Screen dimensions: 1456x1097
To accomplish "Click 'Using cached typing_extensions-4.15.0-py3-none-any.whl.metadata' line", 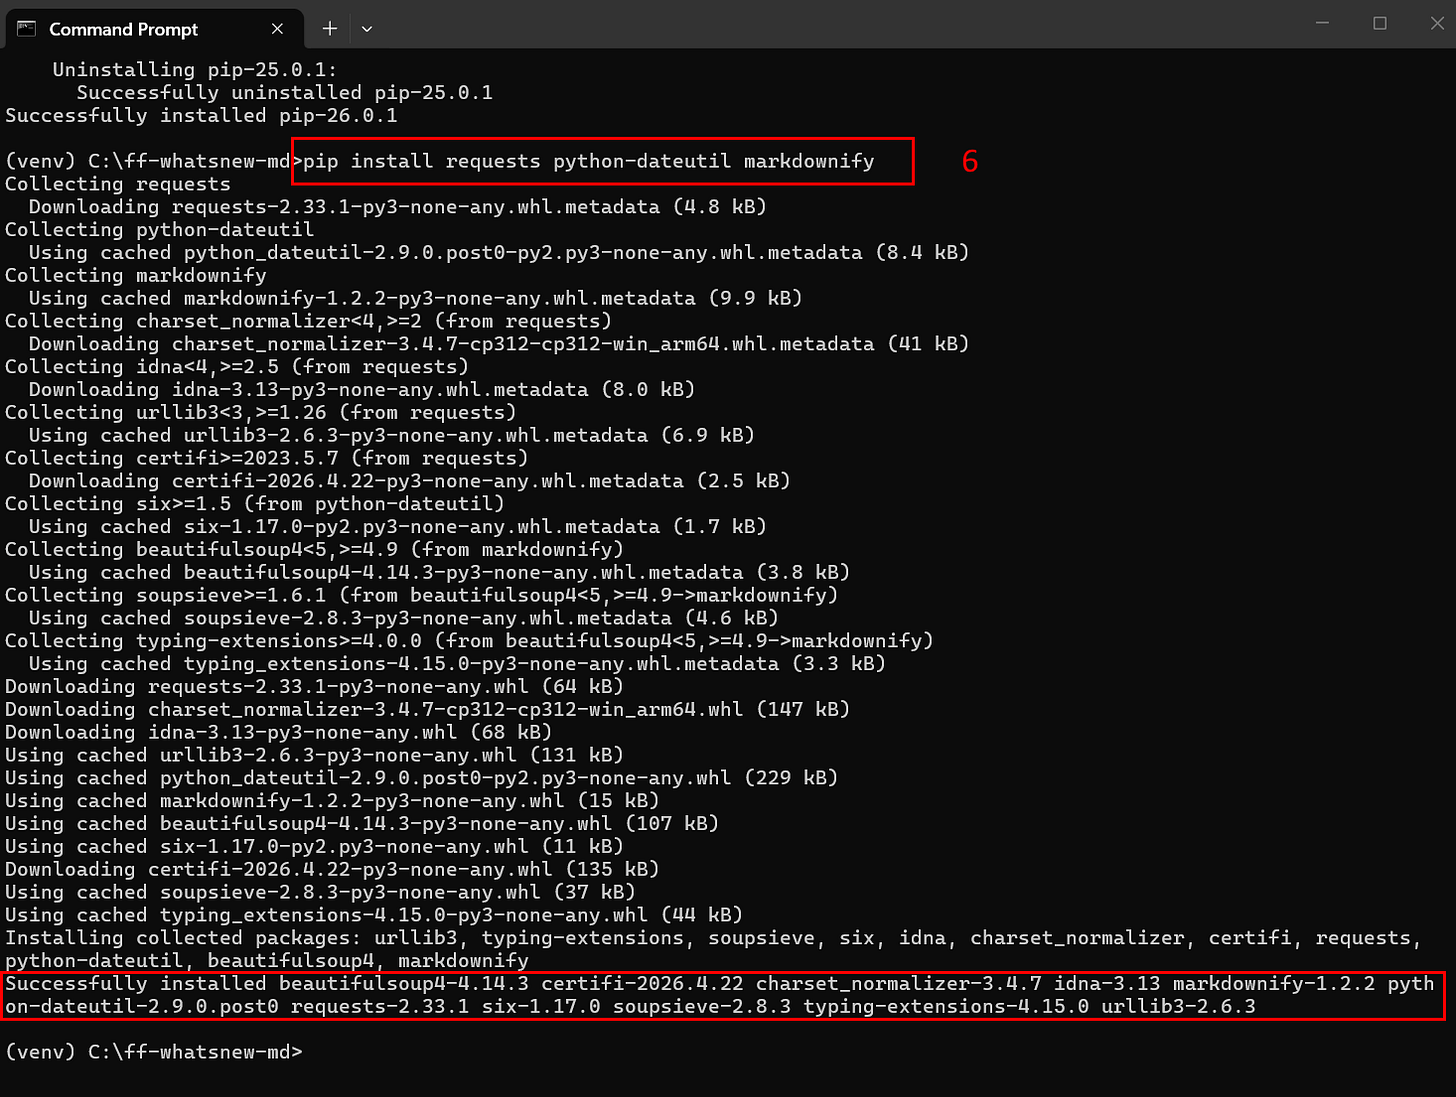I will point(457,664).
